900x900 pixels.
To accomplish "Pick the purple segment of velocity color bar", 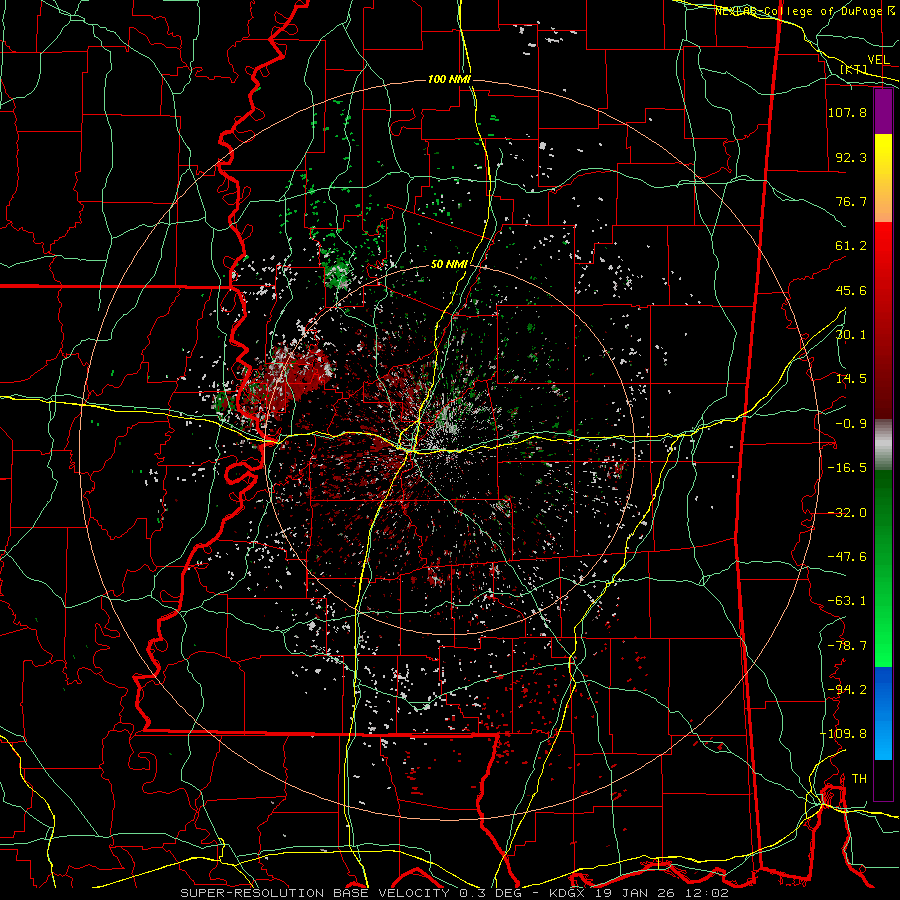I will coord(883,112).
